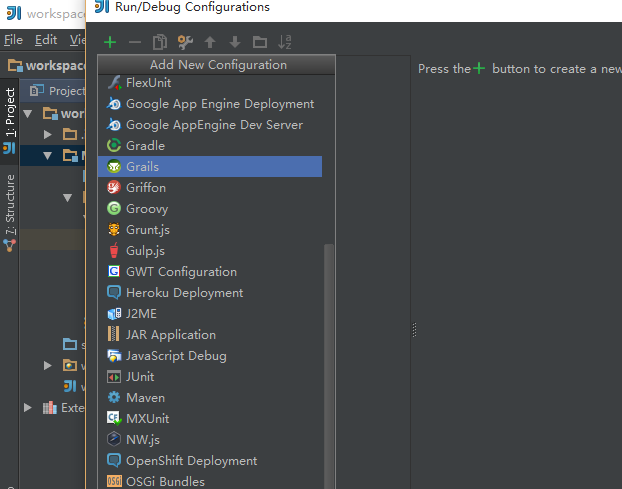Choose JavaScript Debug entry

coord(210,356)
